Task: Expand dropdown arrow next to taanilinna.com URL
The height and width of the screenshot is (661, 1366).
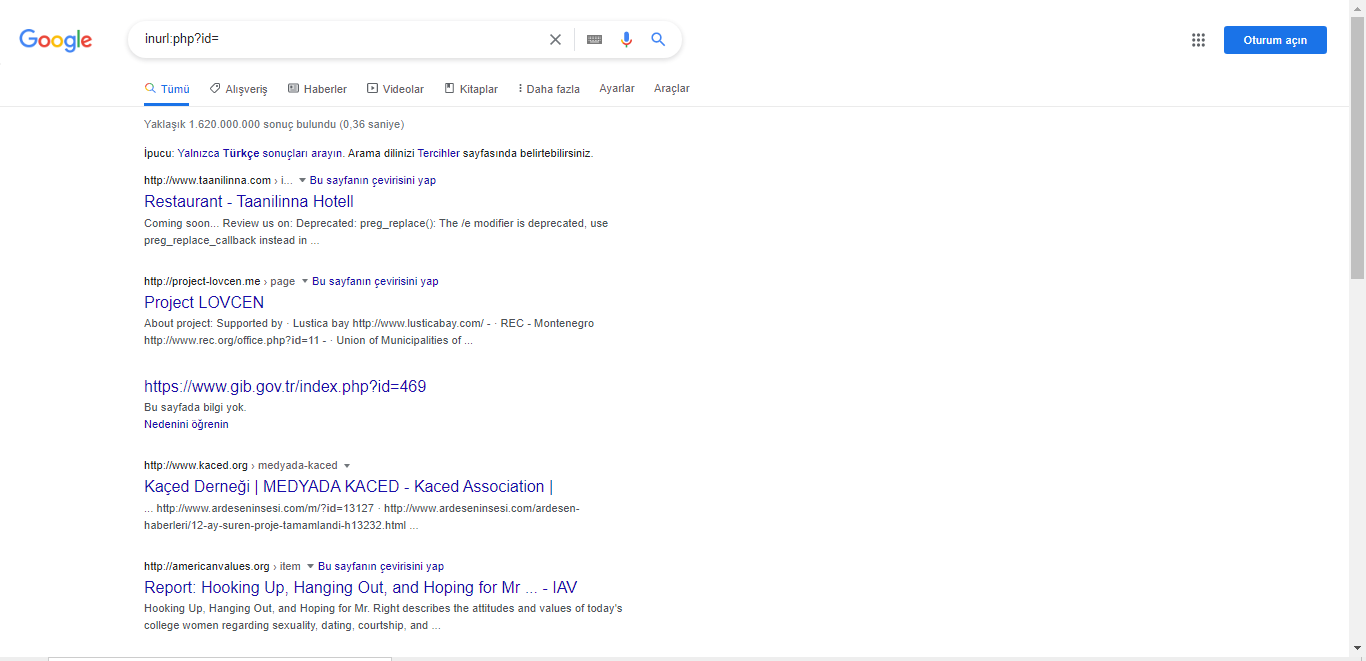Action: click(x=302, y=181)
